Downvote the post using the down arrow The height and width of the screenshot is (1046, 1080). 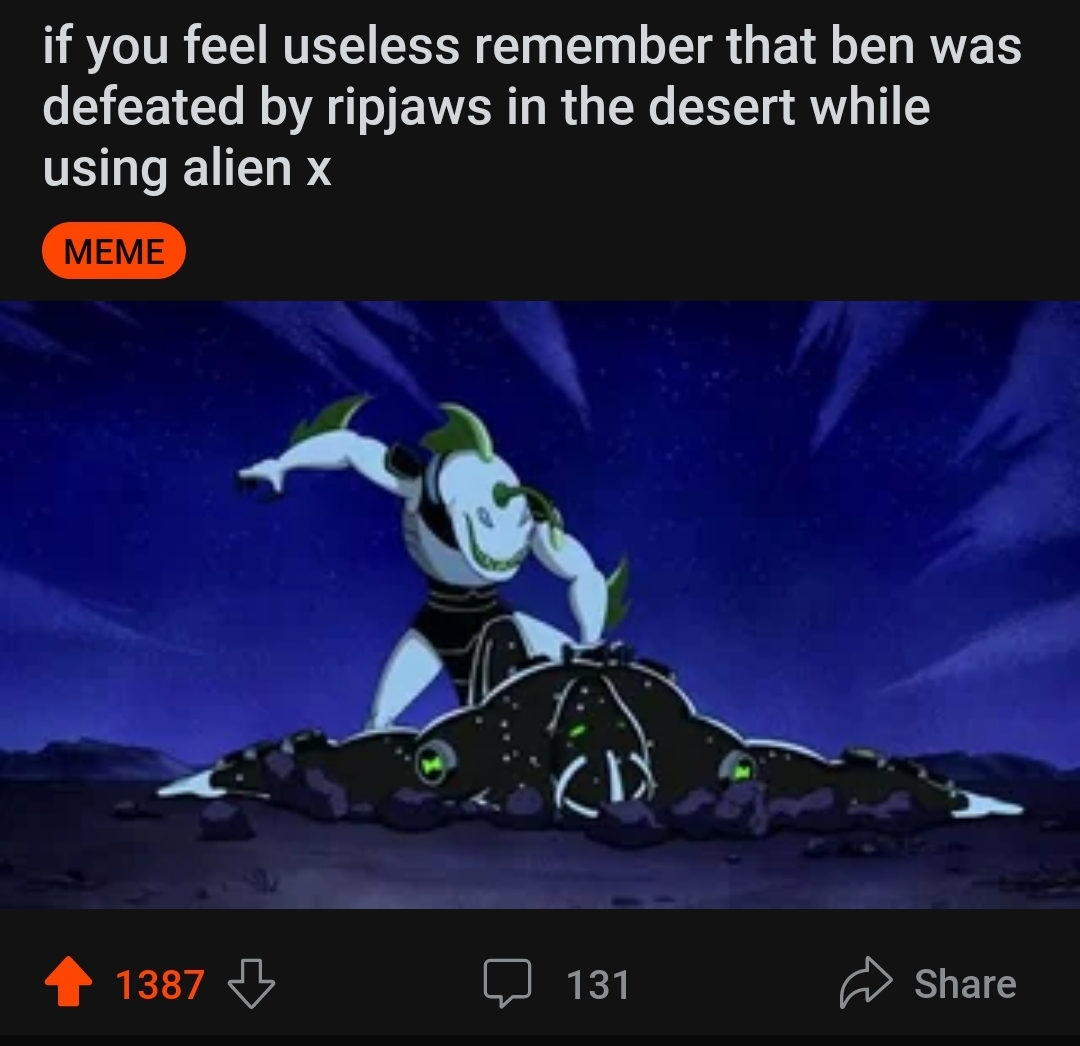[x=251, y=983]
